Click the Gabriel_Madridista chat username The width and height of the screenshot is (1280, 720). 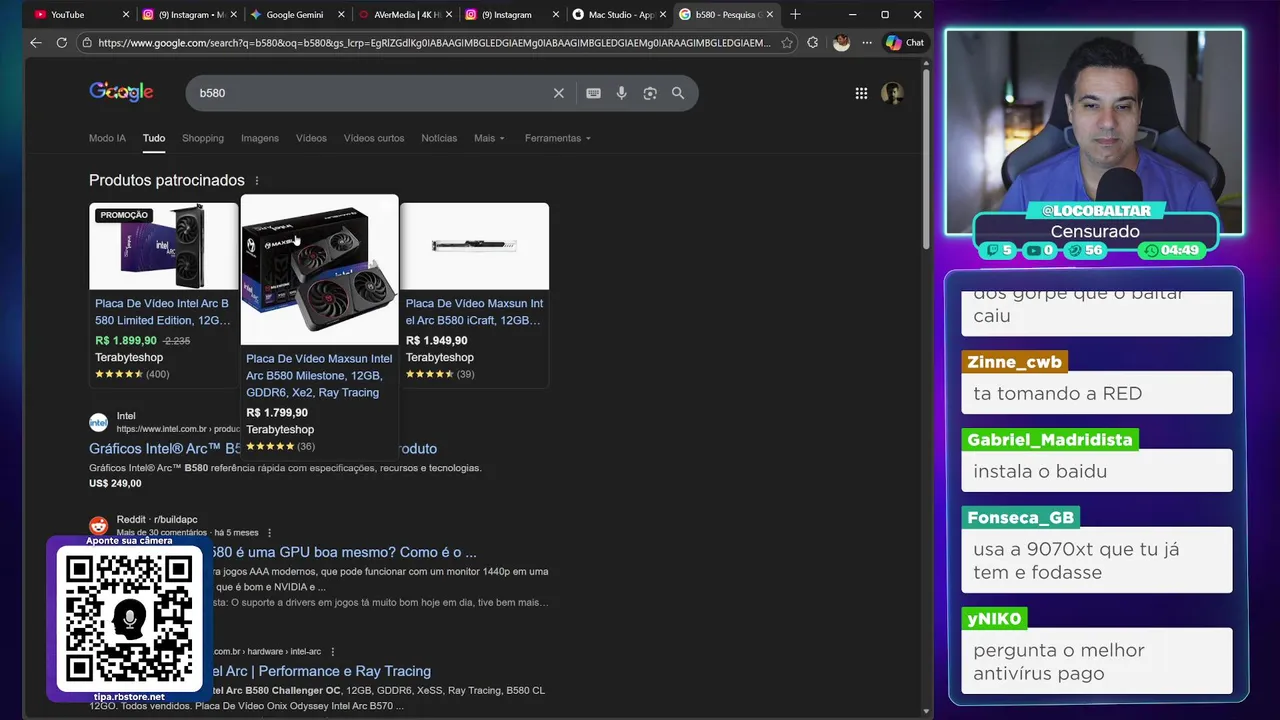[x=1050, y=440]
